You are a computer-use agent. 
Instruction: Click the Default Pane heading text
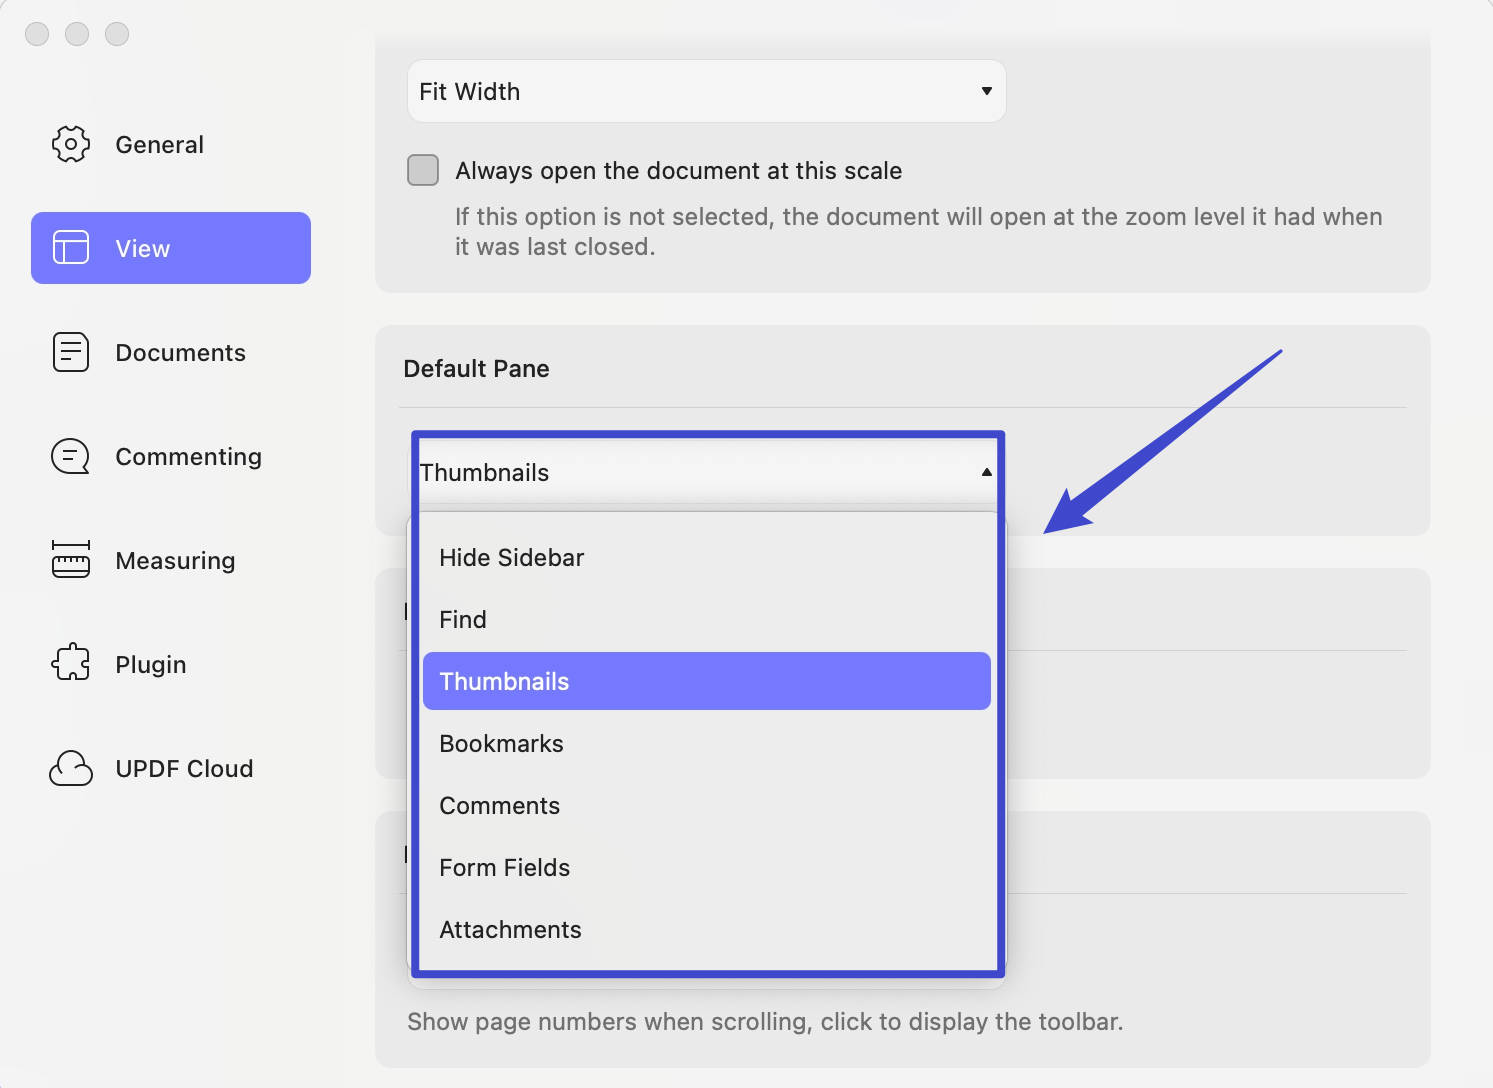pos(476,368)
